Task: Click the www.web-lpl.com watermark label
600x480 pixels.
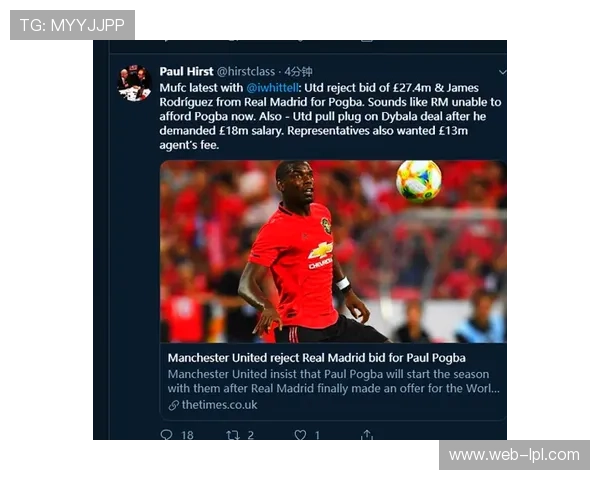Action: click(514, 455)
